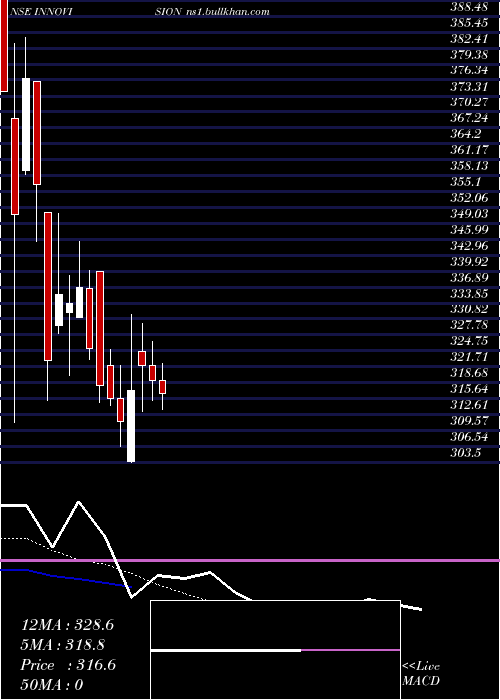
Task: Click the 12MA : 328.6 reading
Action: coord(67,625)
